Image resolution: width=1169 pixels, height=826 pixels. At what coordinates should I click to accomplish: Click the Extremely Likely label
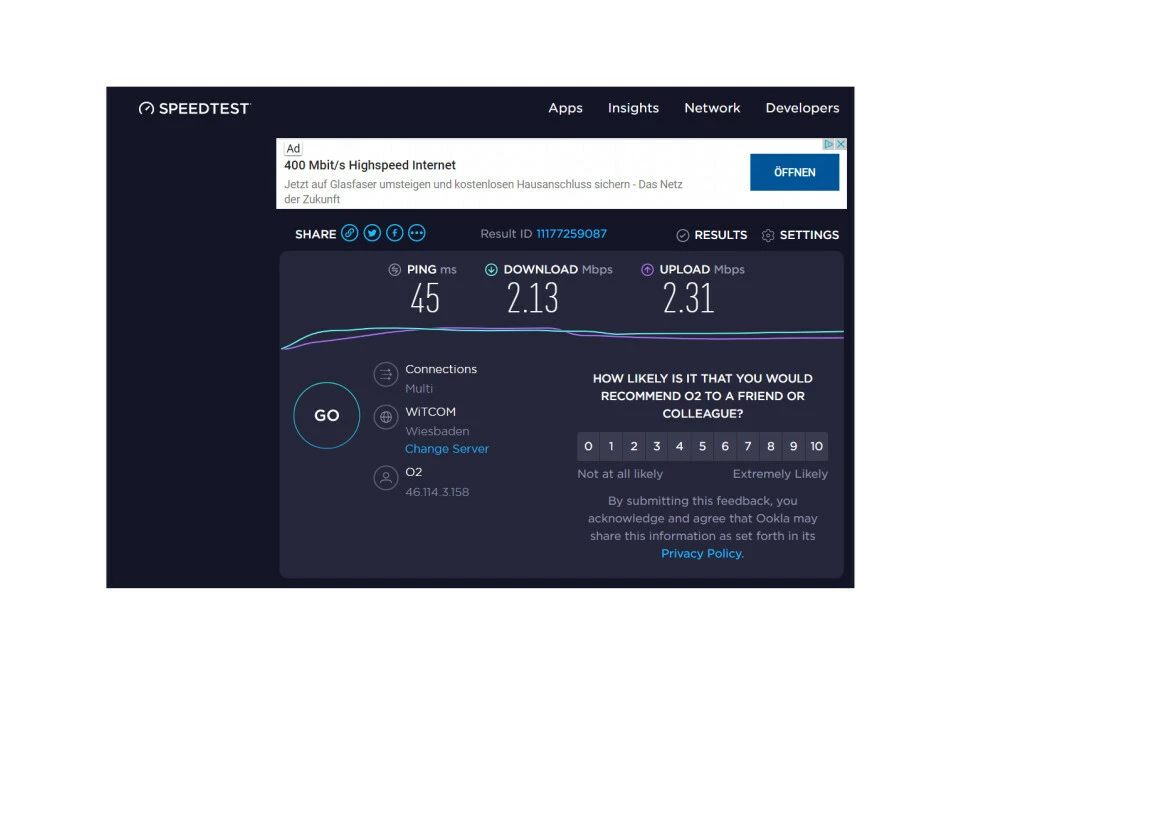780,474
